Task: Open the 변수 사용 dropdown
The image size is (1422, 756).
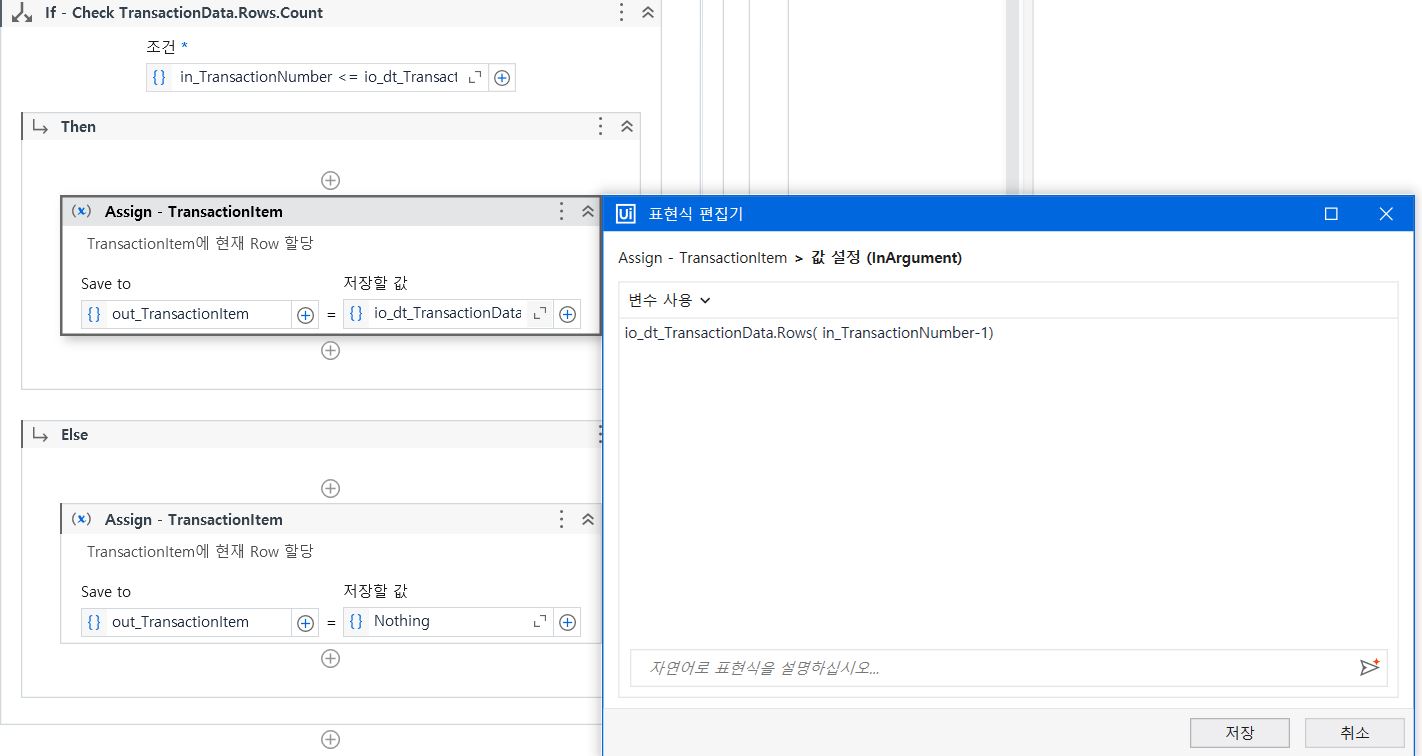Action: click(669, 300)
